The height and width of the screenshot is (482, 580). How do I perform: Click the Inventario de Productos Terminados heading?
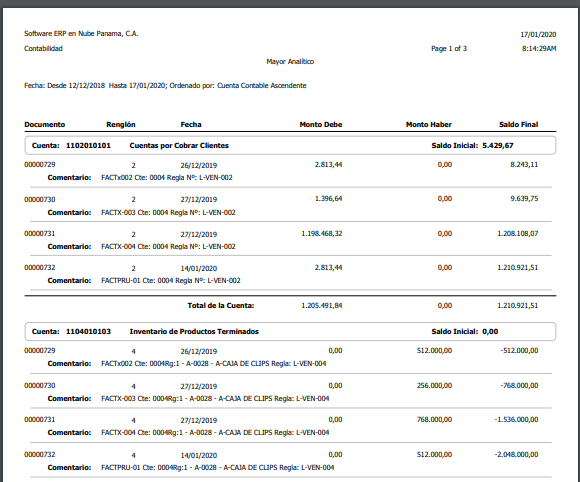click(194, 331)
